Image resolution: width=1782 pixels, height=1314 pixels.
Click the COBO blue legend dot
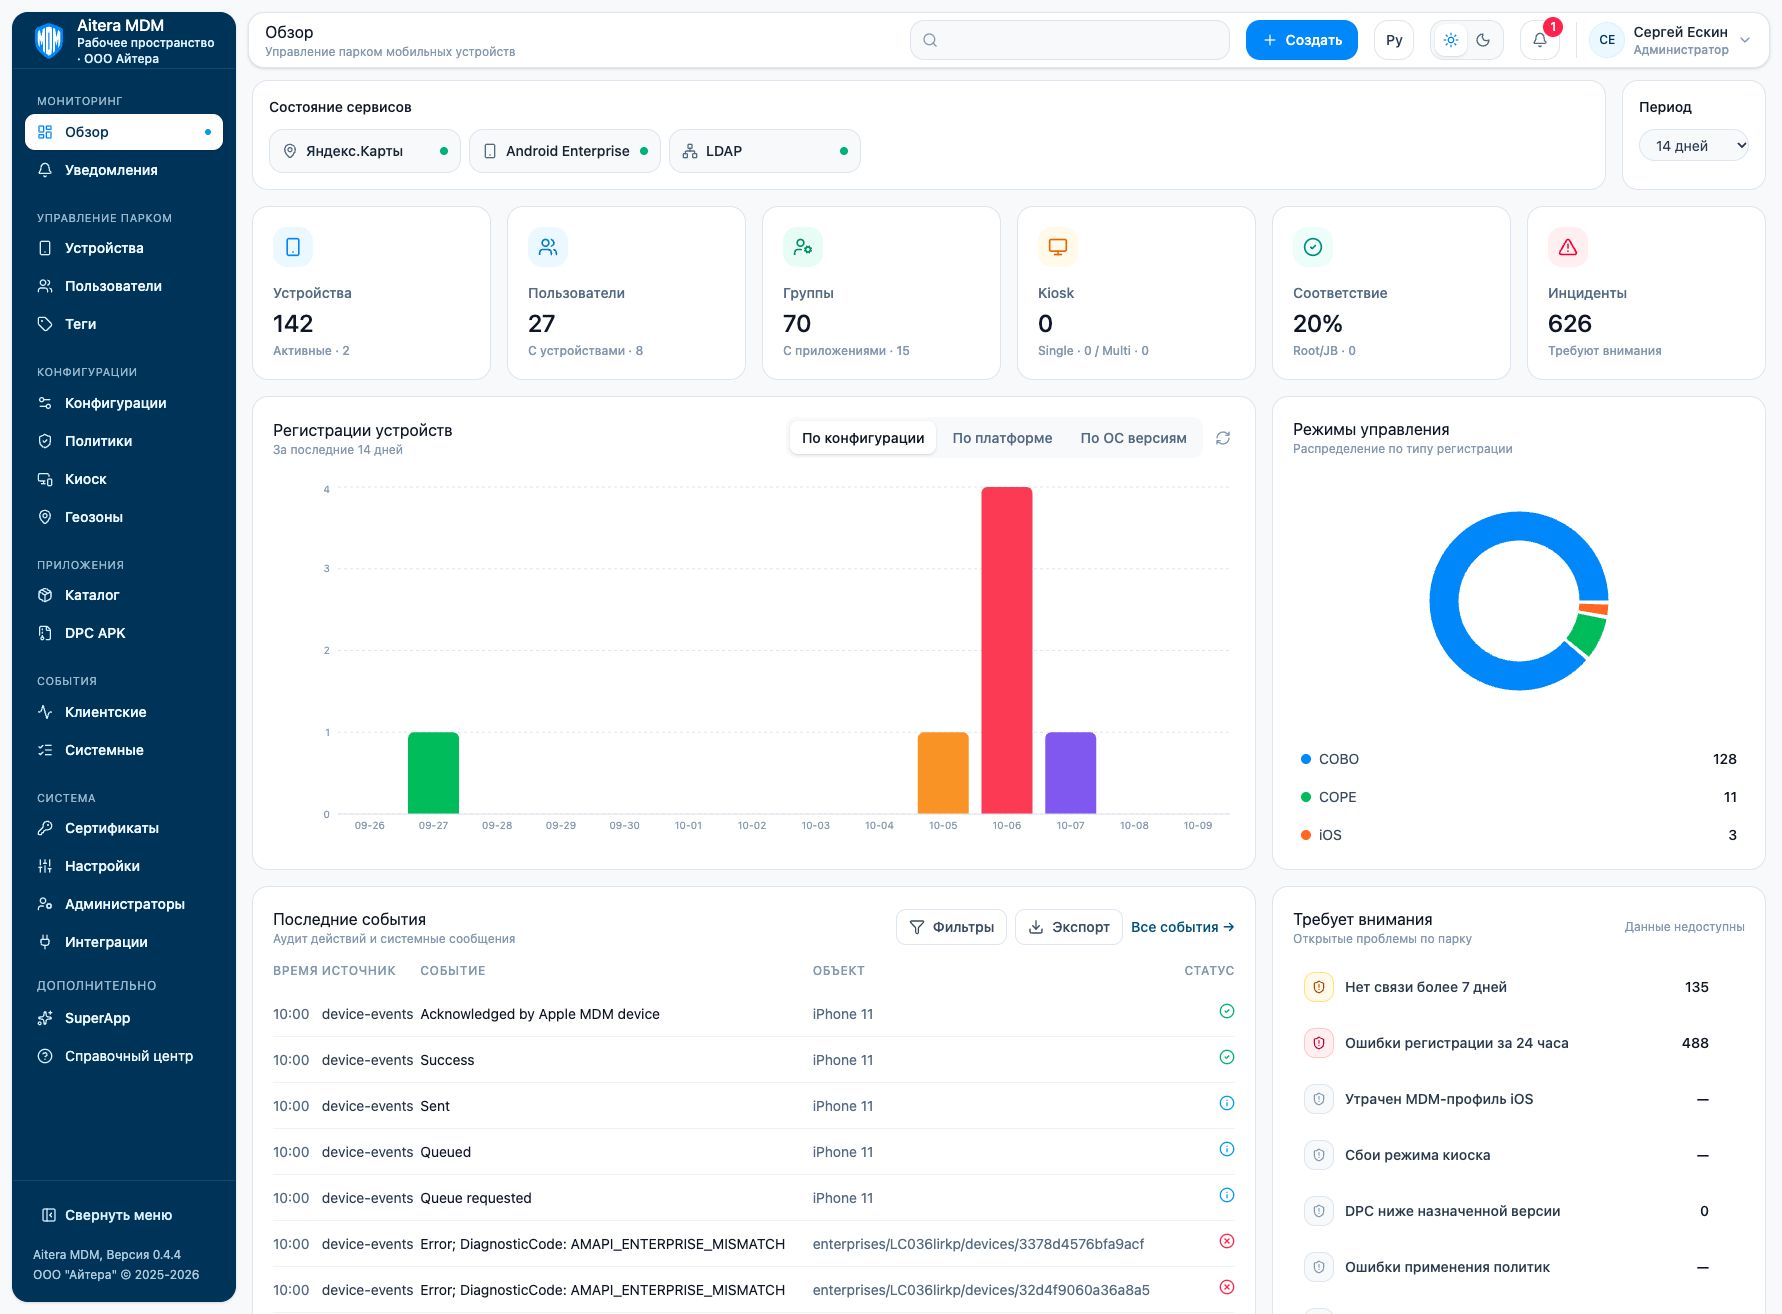(1305, 759)
